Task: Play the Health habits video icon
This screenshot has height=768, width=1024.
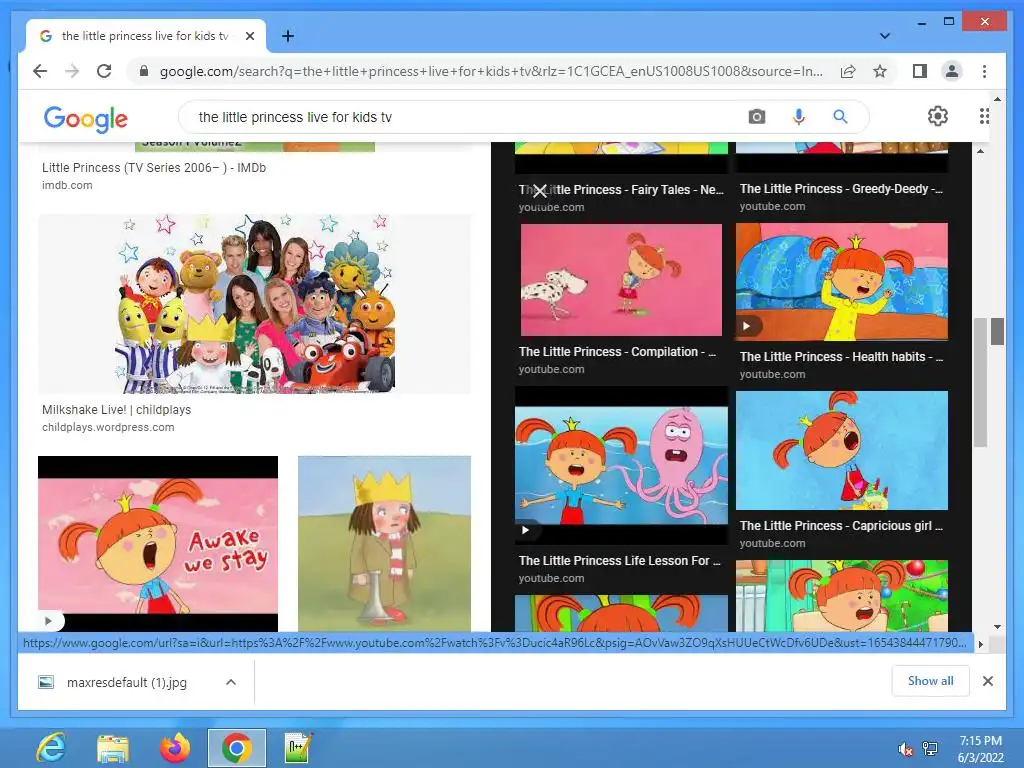Action: (747, 326)
